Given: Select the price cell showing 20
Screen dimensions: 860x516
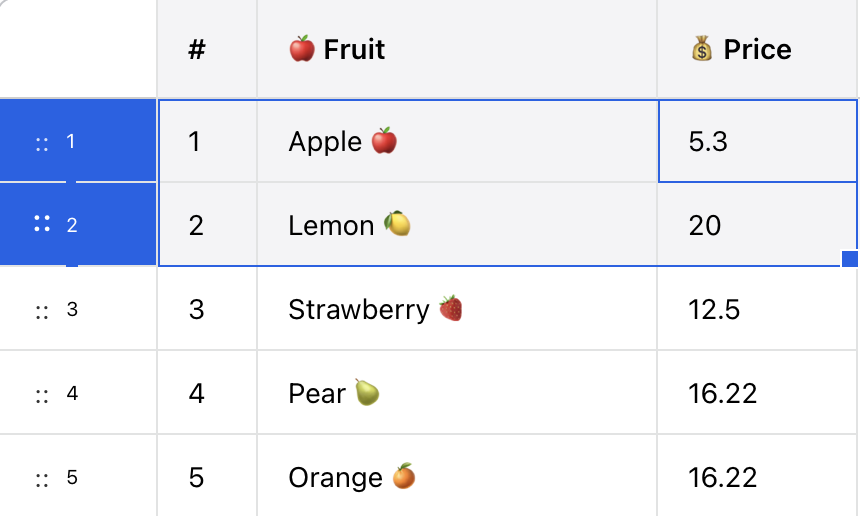Looking at the screenshot, I should pyautogui.click(x=757, y=225).
